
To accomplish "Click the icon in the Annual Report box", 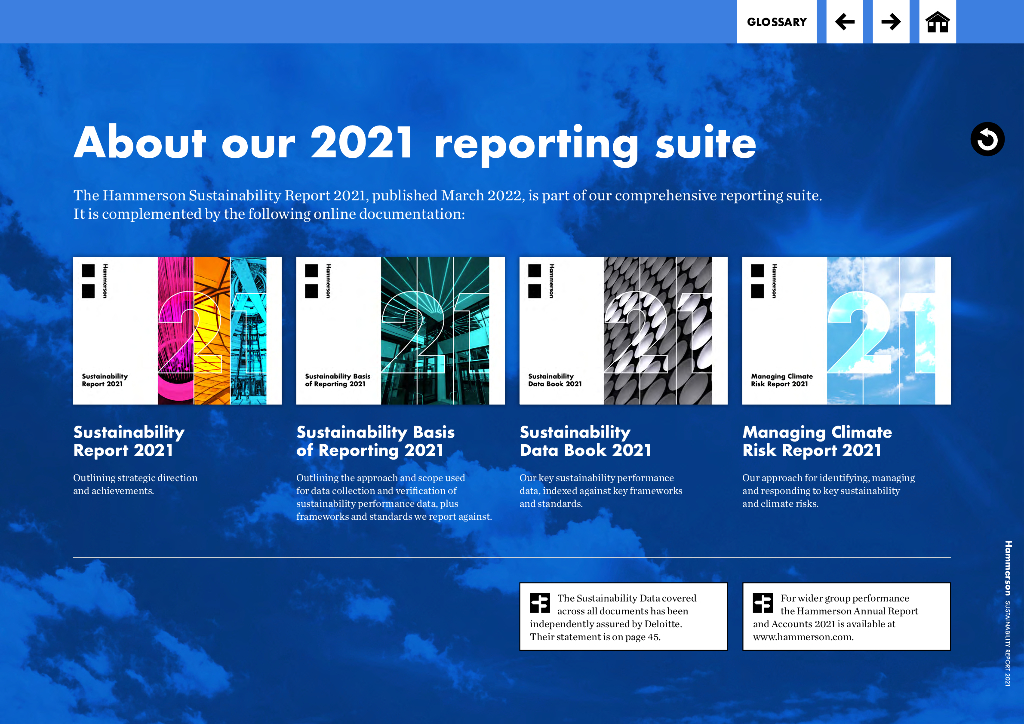I will pos(763,602).
